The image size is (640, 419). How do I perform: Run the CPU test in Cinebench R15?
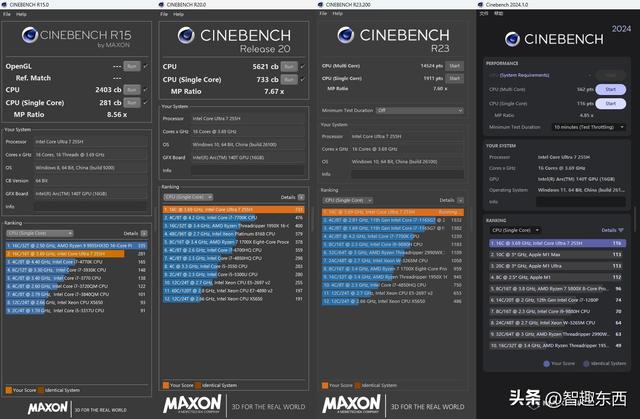pyautogui.click(x=132, y=89)
